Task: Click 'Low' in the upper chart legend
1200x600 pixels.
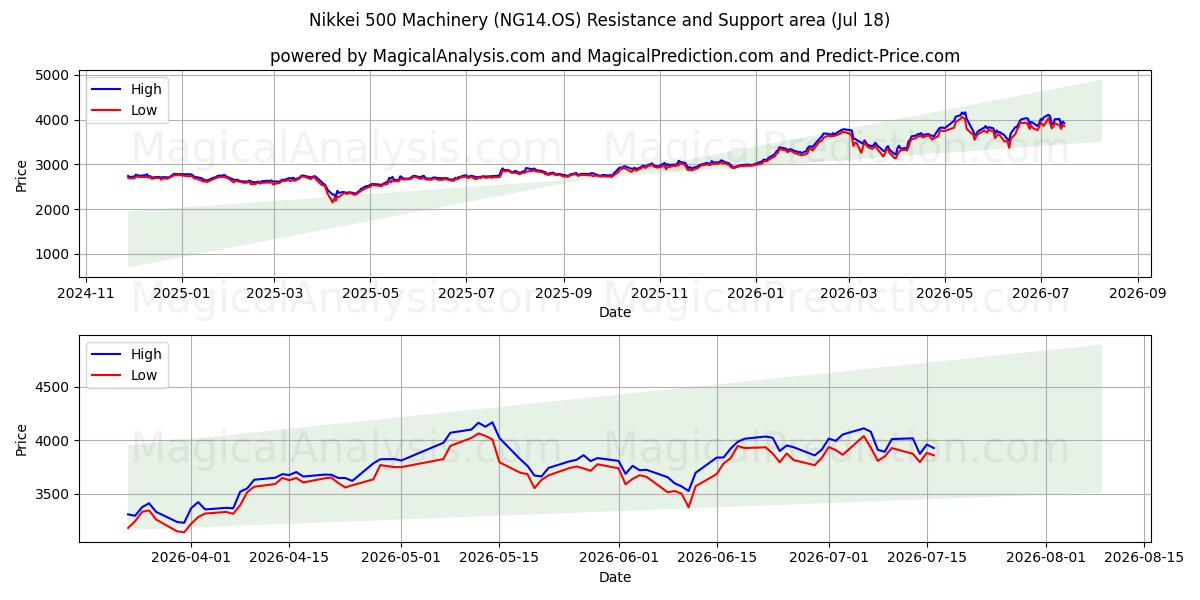Action: tap(145, 110)
